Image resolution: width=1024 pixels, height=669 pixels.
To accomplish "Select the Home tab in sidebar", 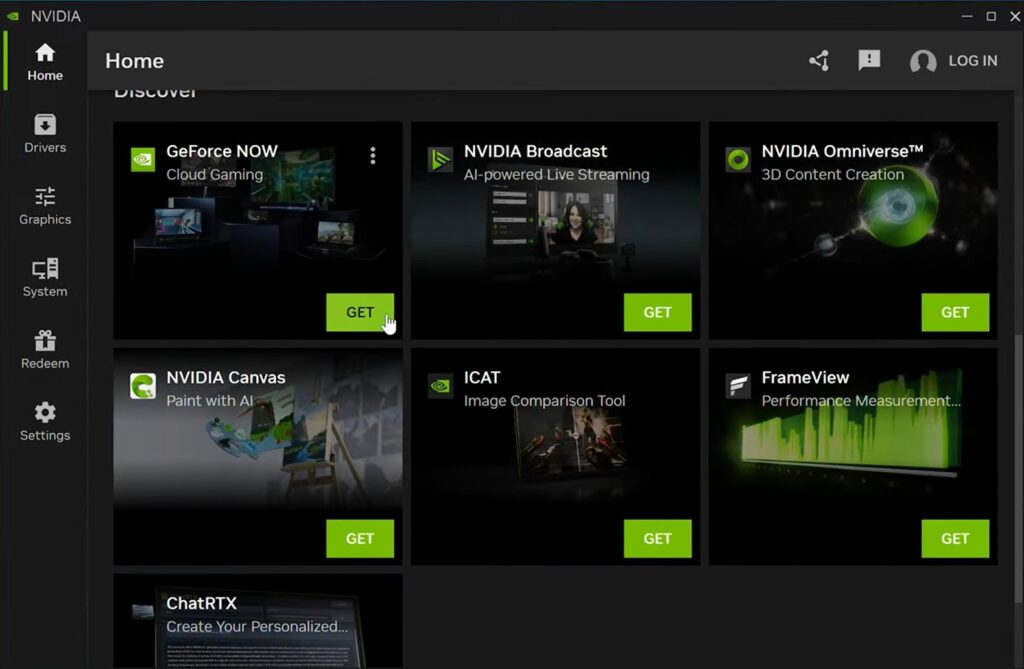I will 45,62.
